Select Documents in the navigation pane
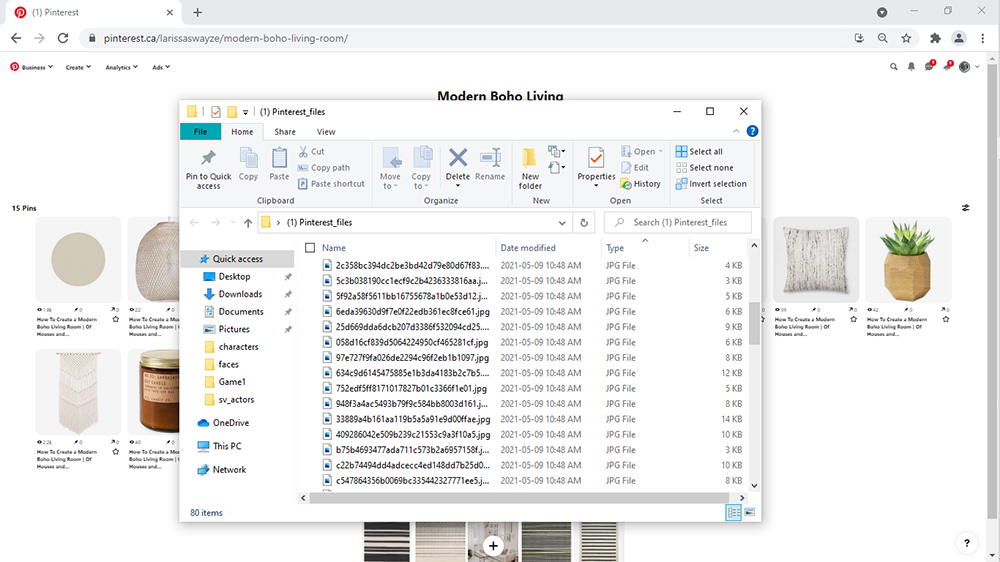Image resolution: width=1000 pixels, height=562 pixels. tap(240, 311)
